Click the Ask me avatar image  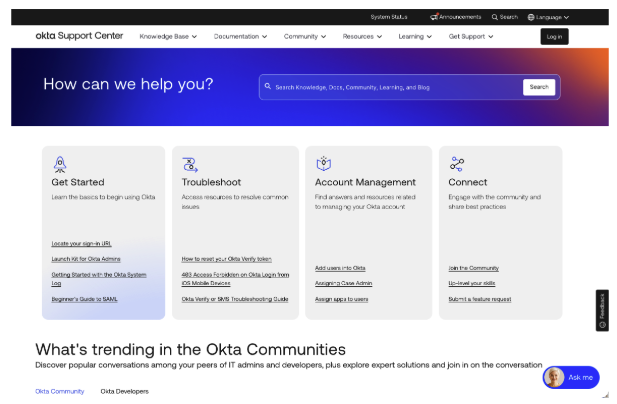tap(554, 377)
